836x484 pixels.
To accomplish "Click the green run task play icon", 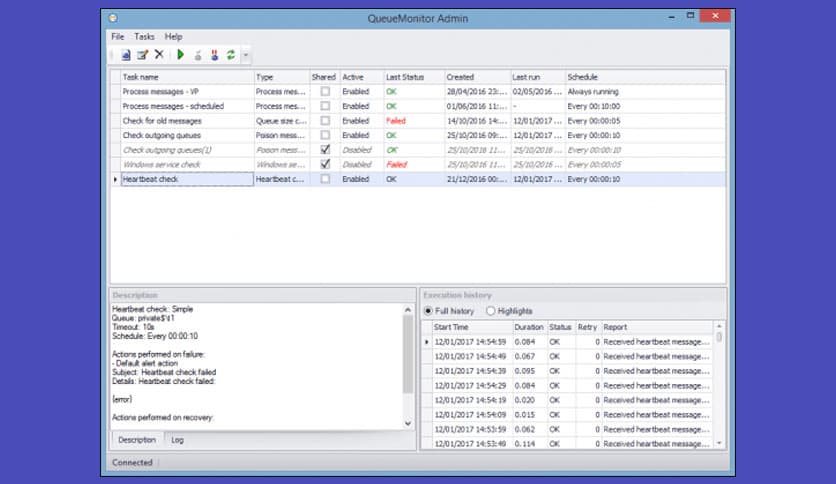I will [x=181, y=54].
